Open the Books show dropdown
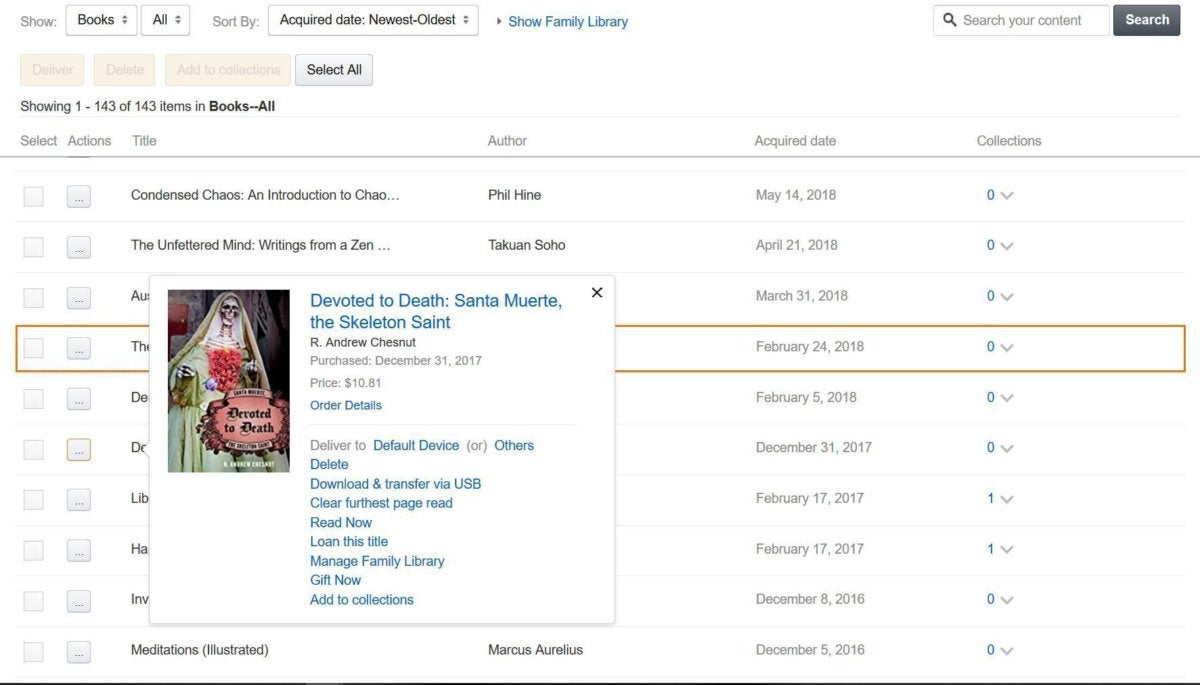Screen dimensions: 1200x685 101,20
